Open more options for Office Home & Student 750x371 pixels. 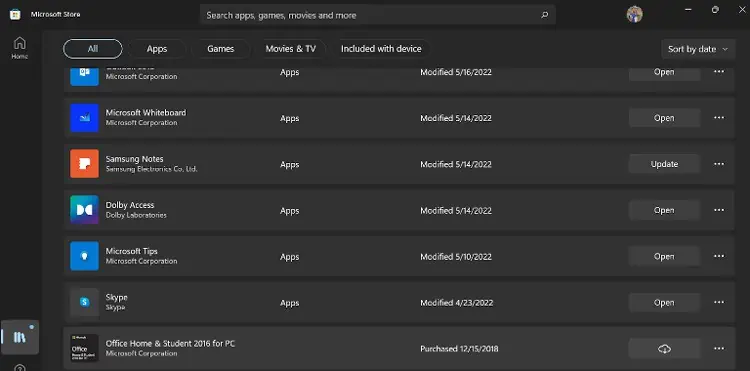point(719,349)
